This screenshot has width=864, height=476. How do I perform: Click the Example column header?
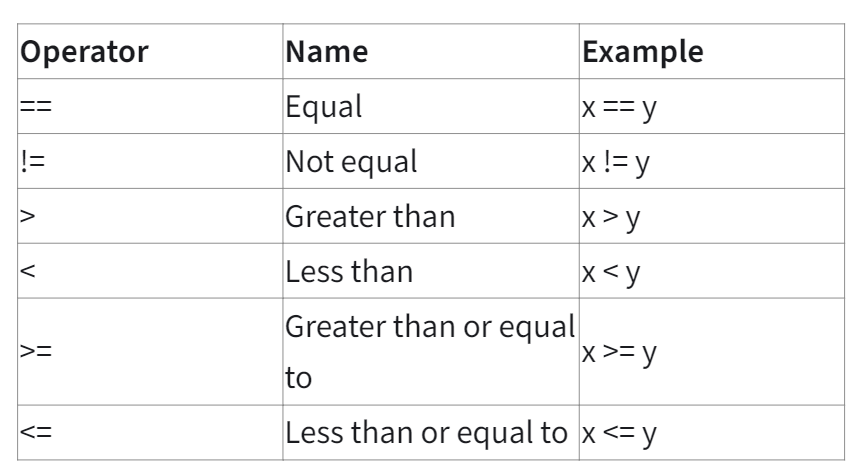pos(642,52)
